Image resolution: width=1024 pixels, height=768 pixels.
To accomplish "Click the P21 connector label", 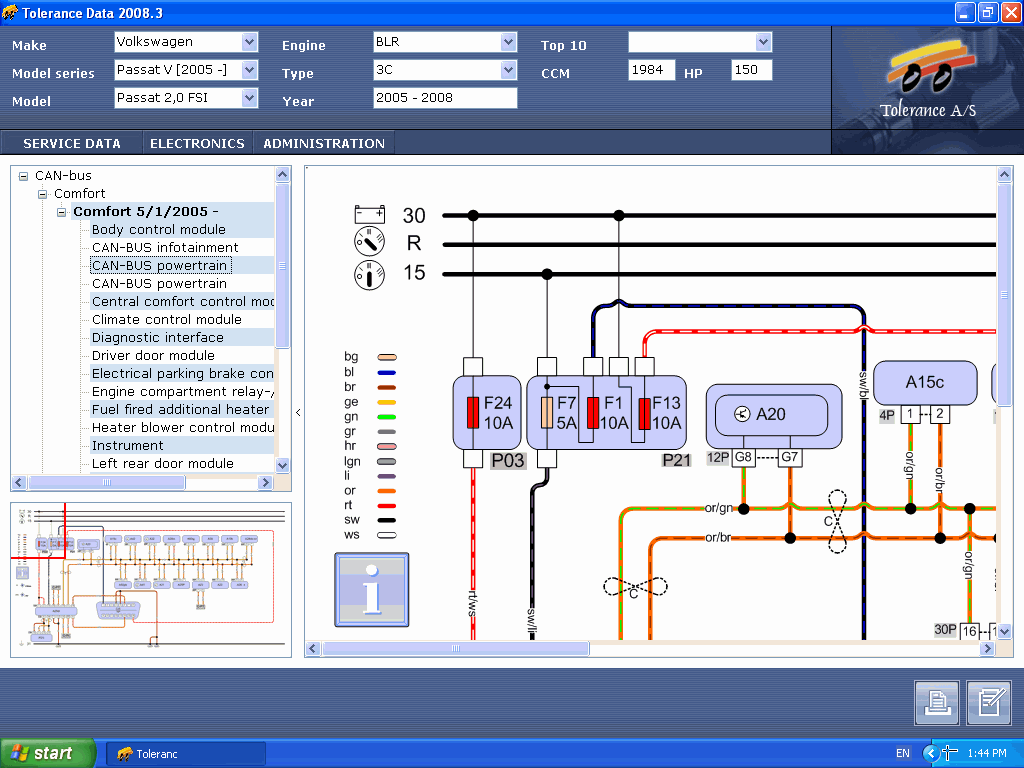I will pyautogui.click(x=677, y=460).
